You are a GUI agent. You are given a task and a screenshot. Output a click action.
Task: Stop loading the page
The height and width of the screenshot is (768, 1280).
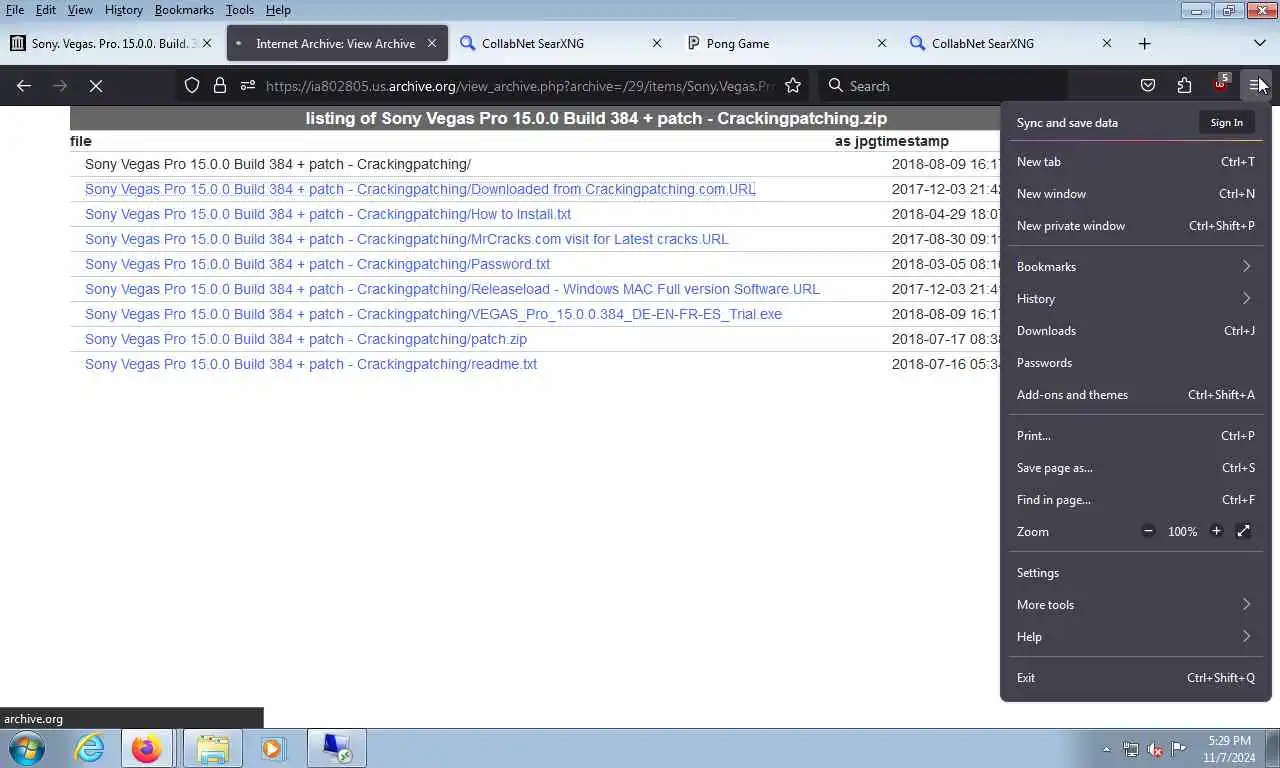(96, 86)
